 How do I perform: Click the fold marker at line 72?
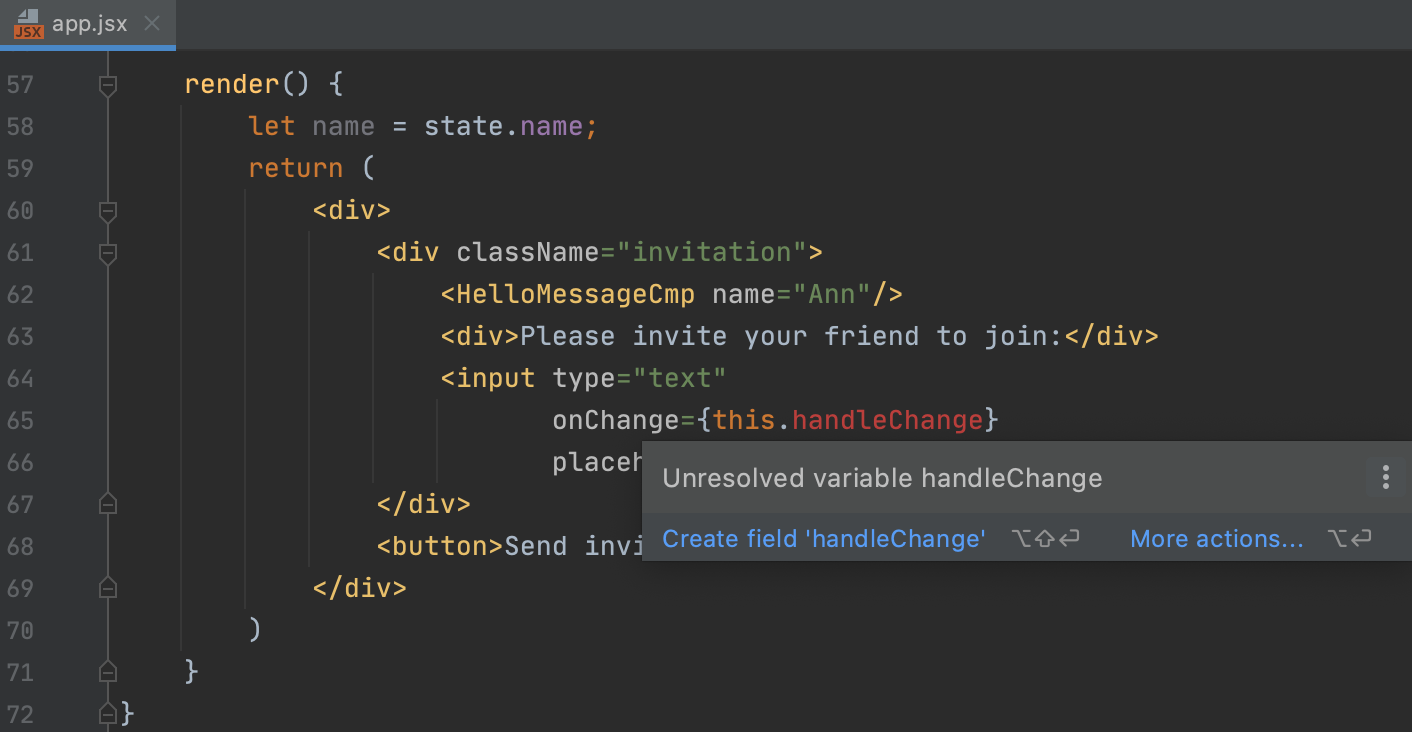pos(107,712)
